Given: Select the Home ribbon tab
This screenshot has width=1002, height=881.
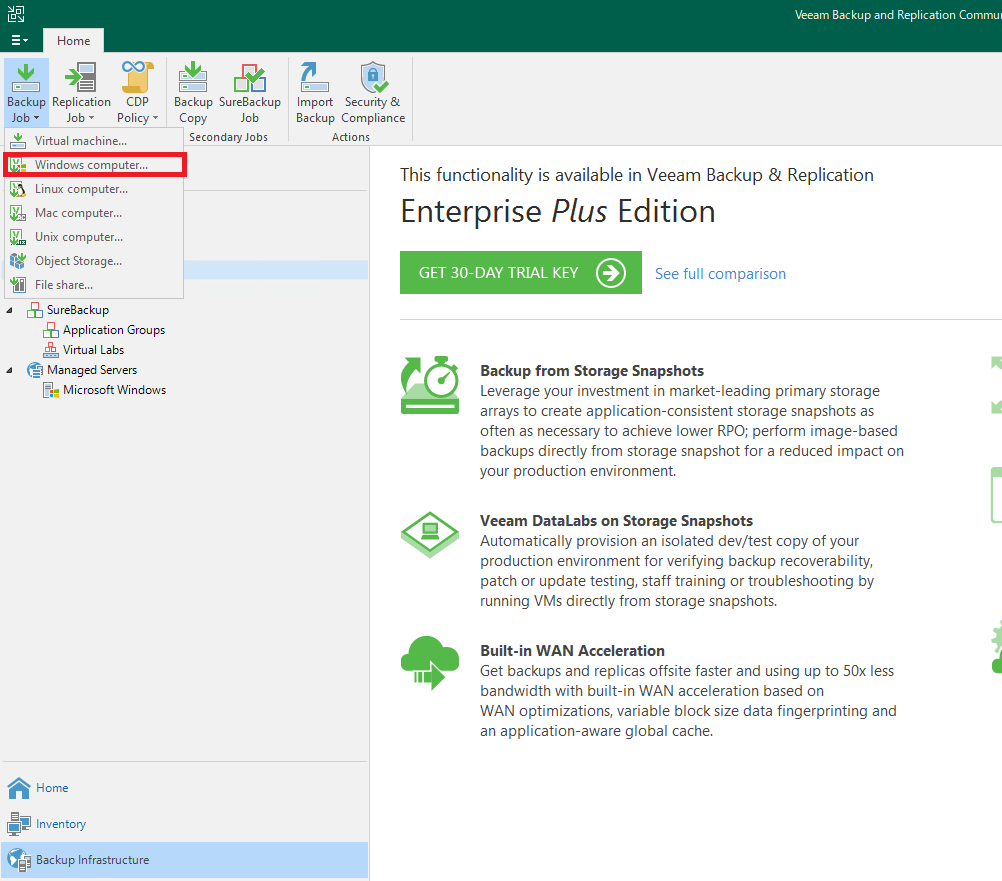Looking at the screenshot, I should point(73,40).
